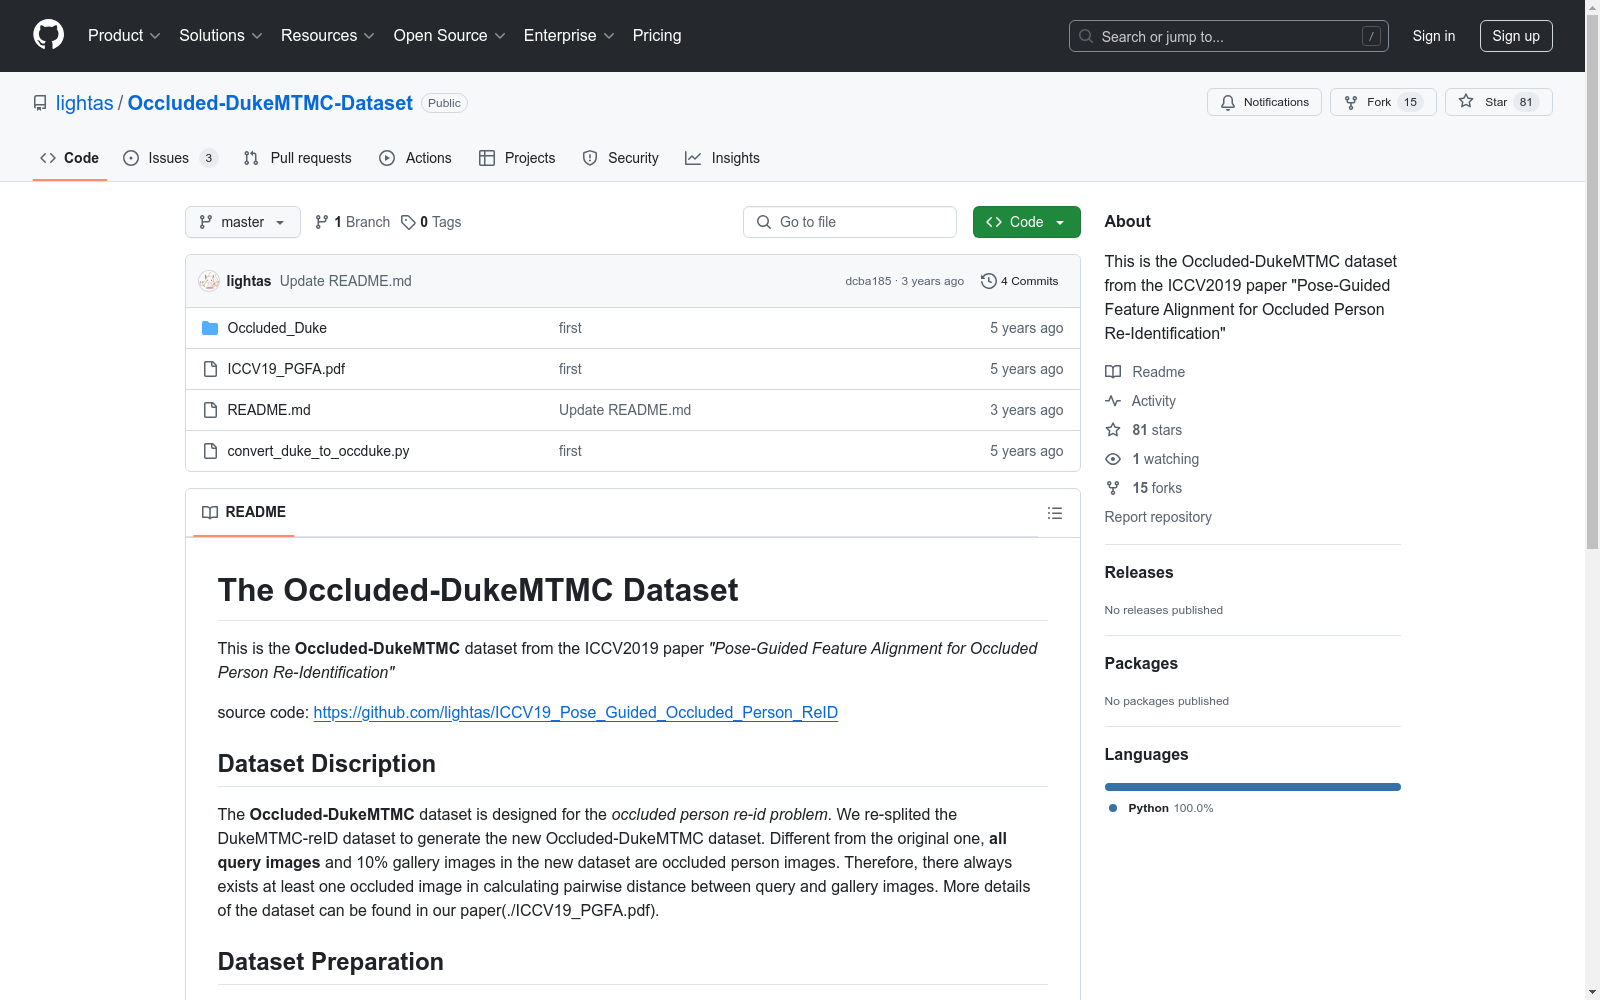
Task: Click the Sign in link
Action: [1434, 36]
